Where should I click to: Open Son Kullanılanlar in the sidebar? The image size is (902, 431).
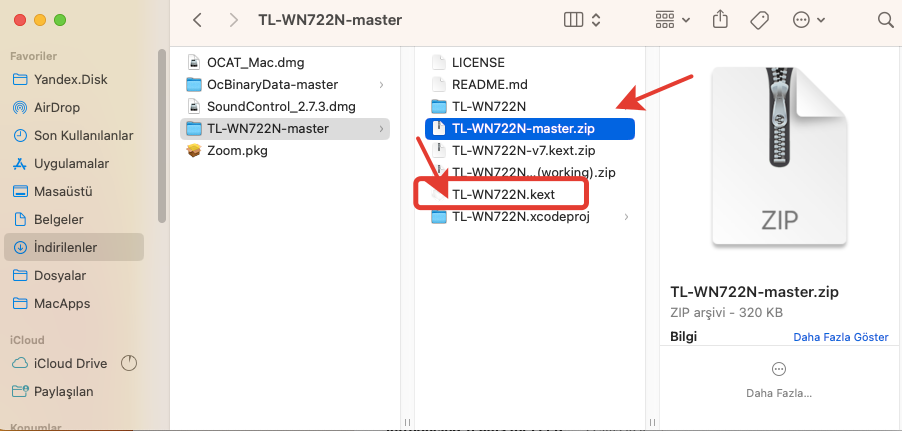pyautogui.click(x=74, y=136)
